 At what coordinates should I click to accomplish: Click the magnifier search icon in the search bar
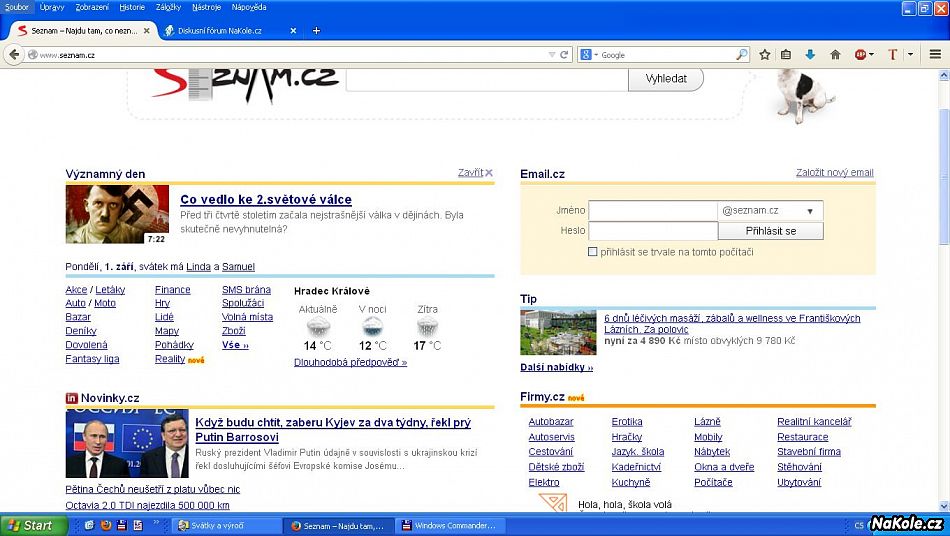[x=742, y=55]
